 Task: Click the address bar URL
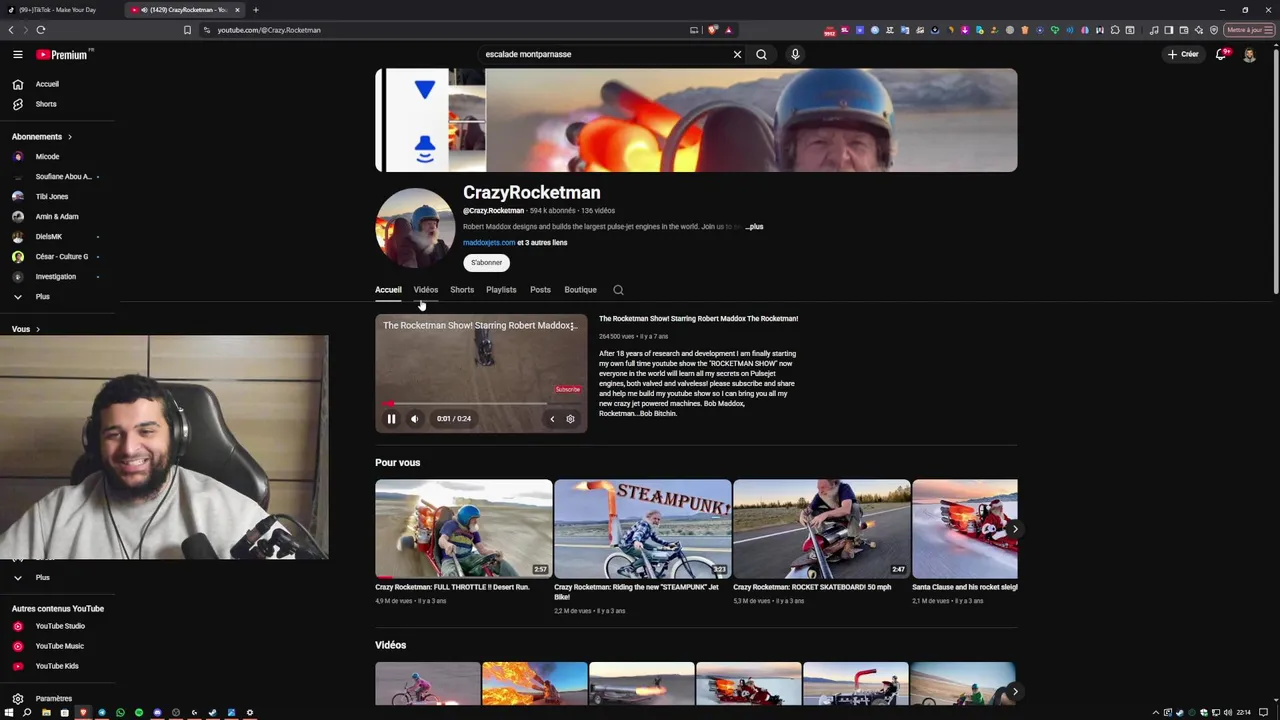[269, 30]
